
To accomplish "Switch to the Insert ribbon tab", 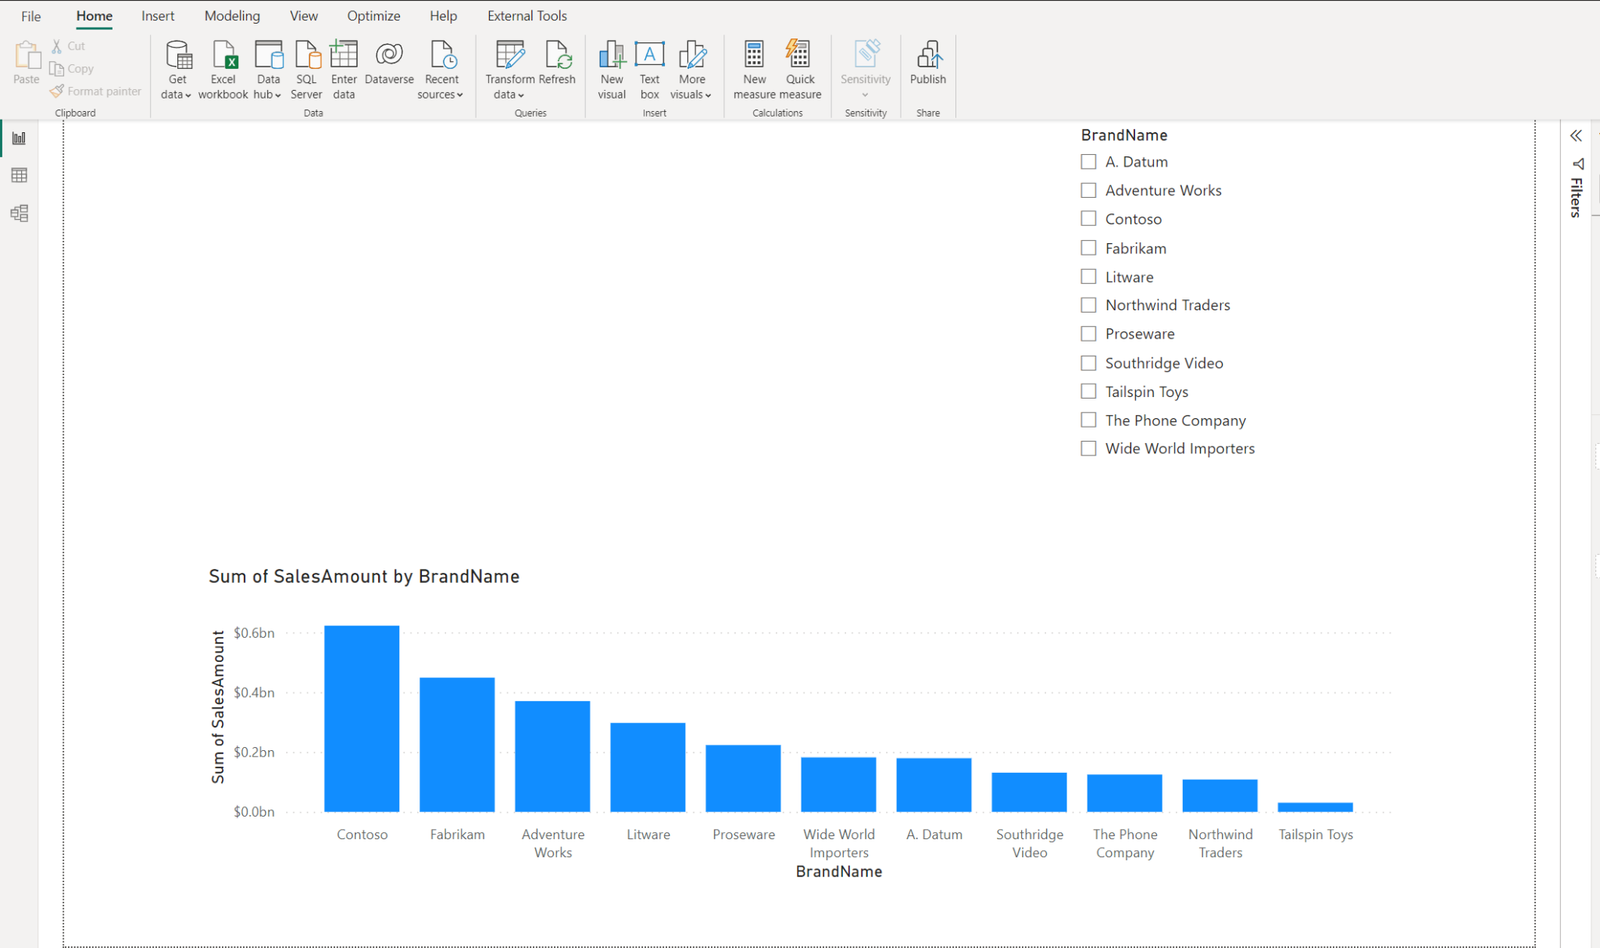I will 158,16.
